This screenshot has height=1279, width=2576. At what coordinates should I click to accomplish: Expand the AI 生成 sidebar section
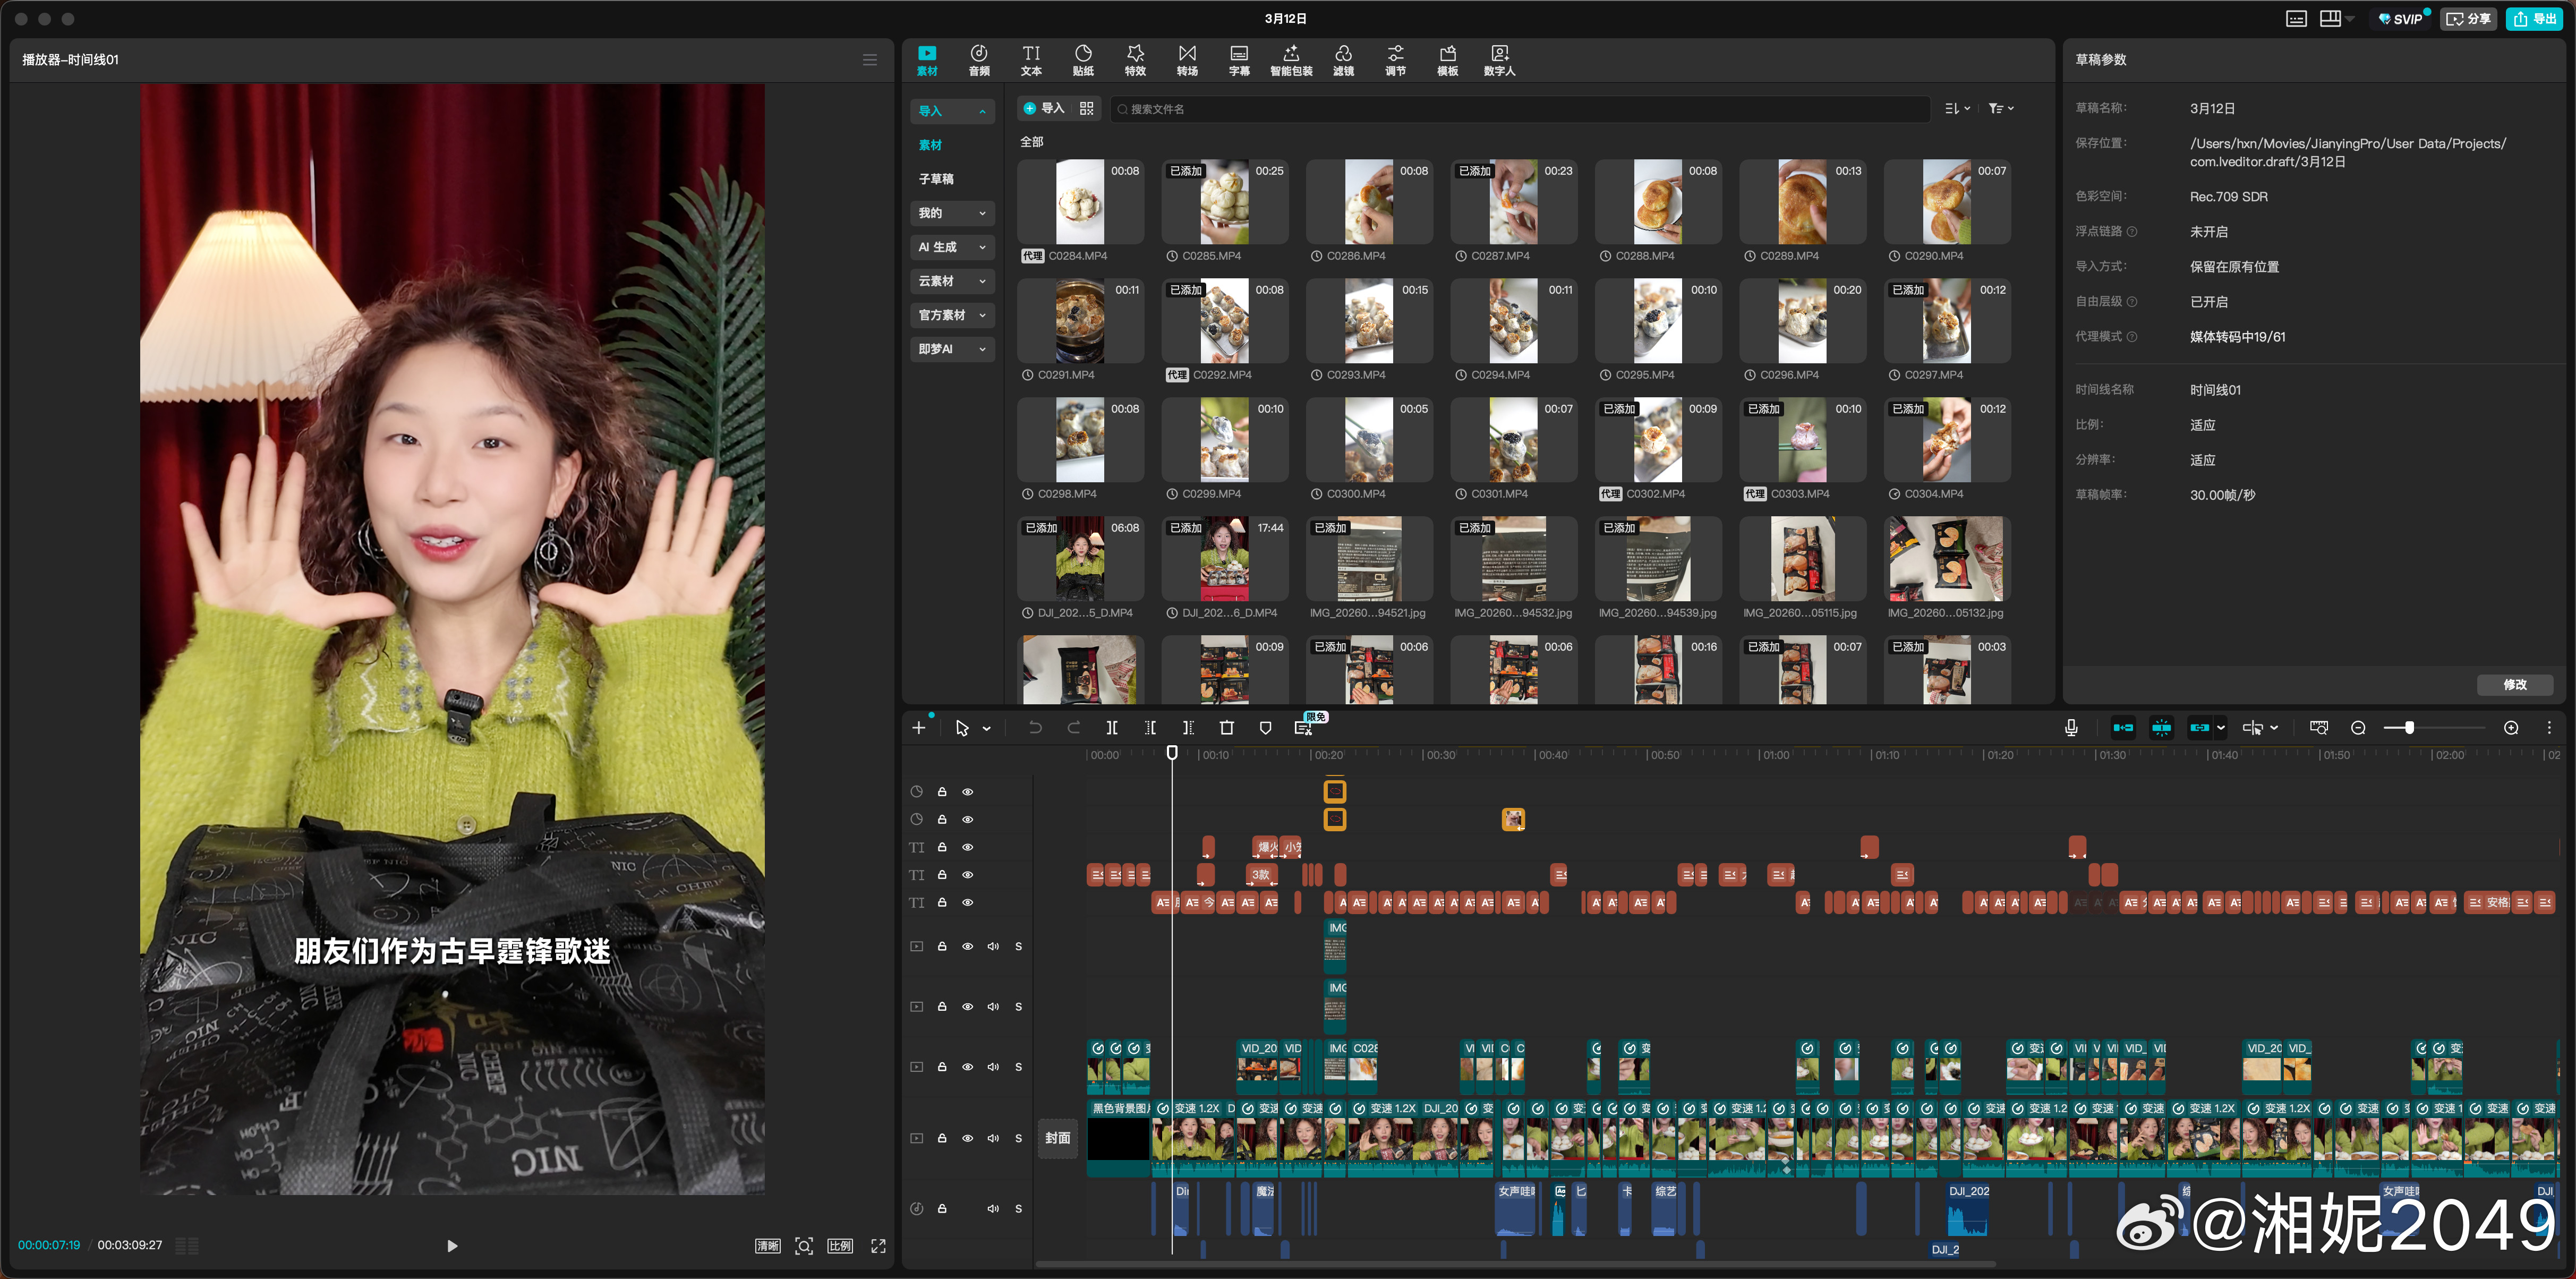[x=951, y=247]
